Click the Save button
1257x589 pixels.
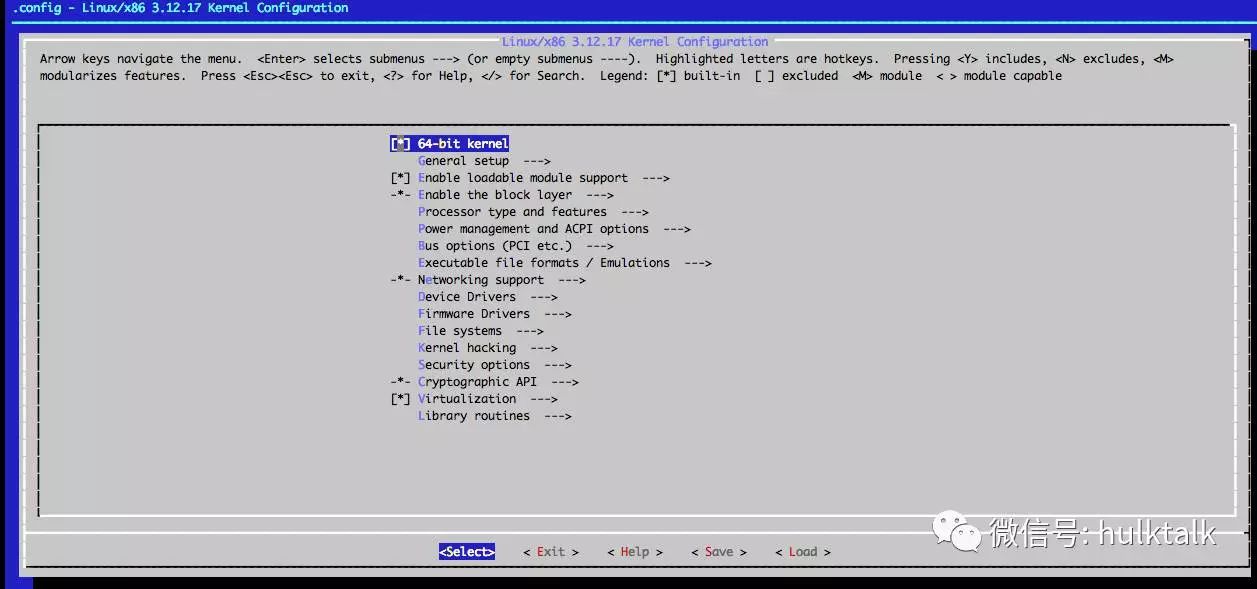pos(719,552)
